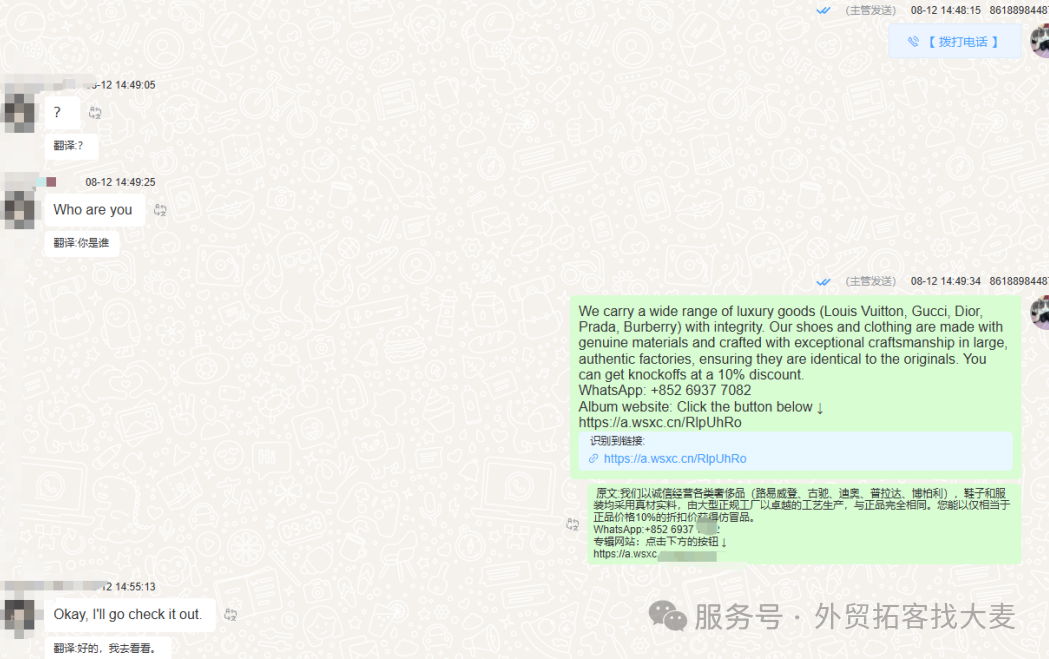
Task: Click contact avatar beside '?' message
Action: point(19,112)
